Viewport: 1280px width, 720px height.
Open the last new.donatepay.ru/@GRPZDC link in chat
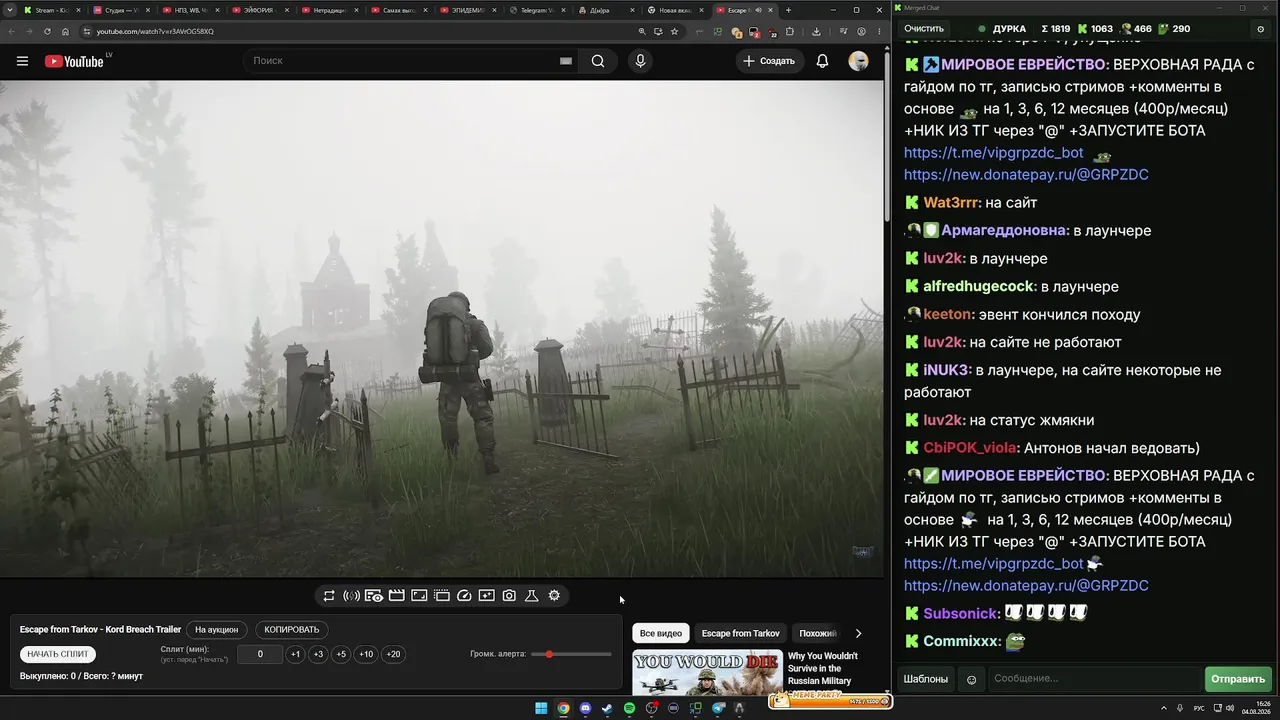tap(1026, 585)
